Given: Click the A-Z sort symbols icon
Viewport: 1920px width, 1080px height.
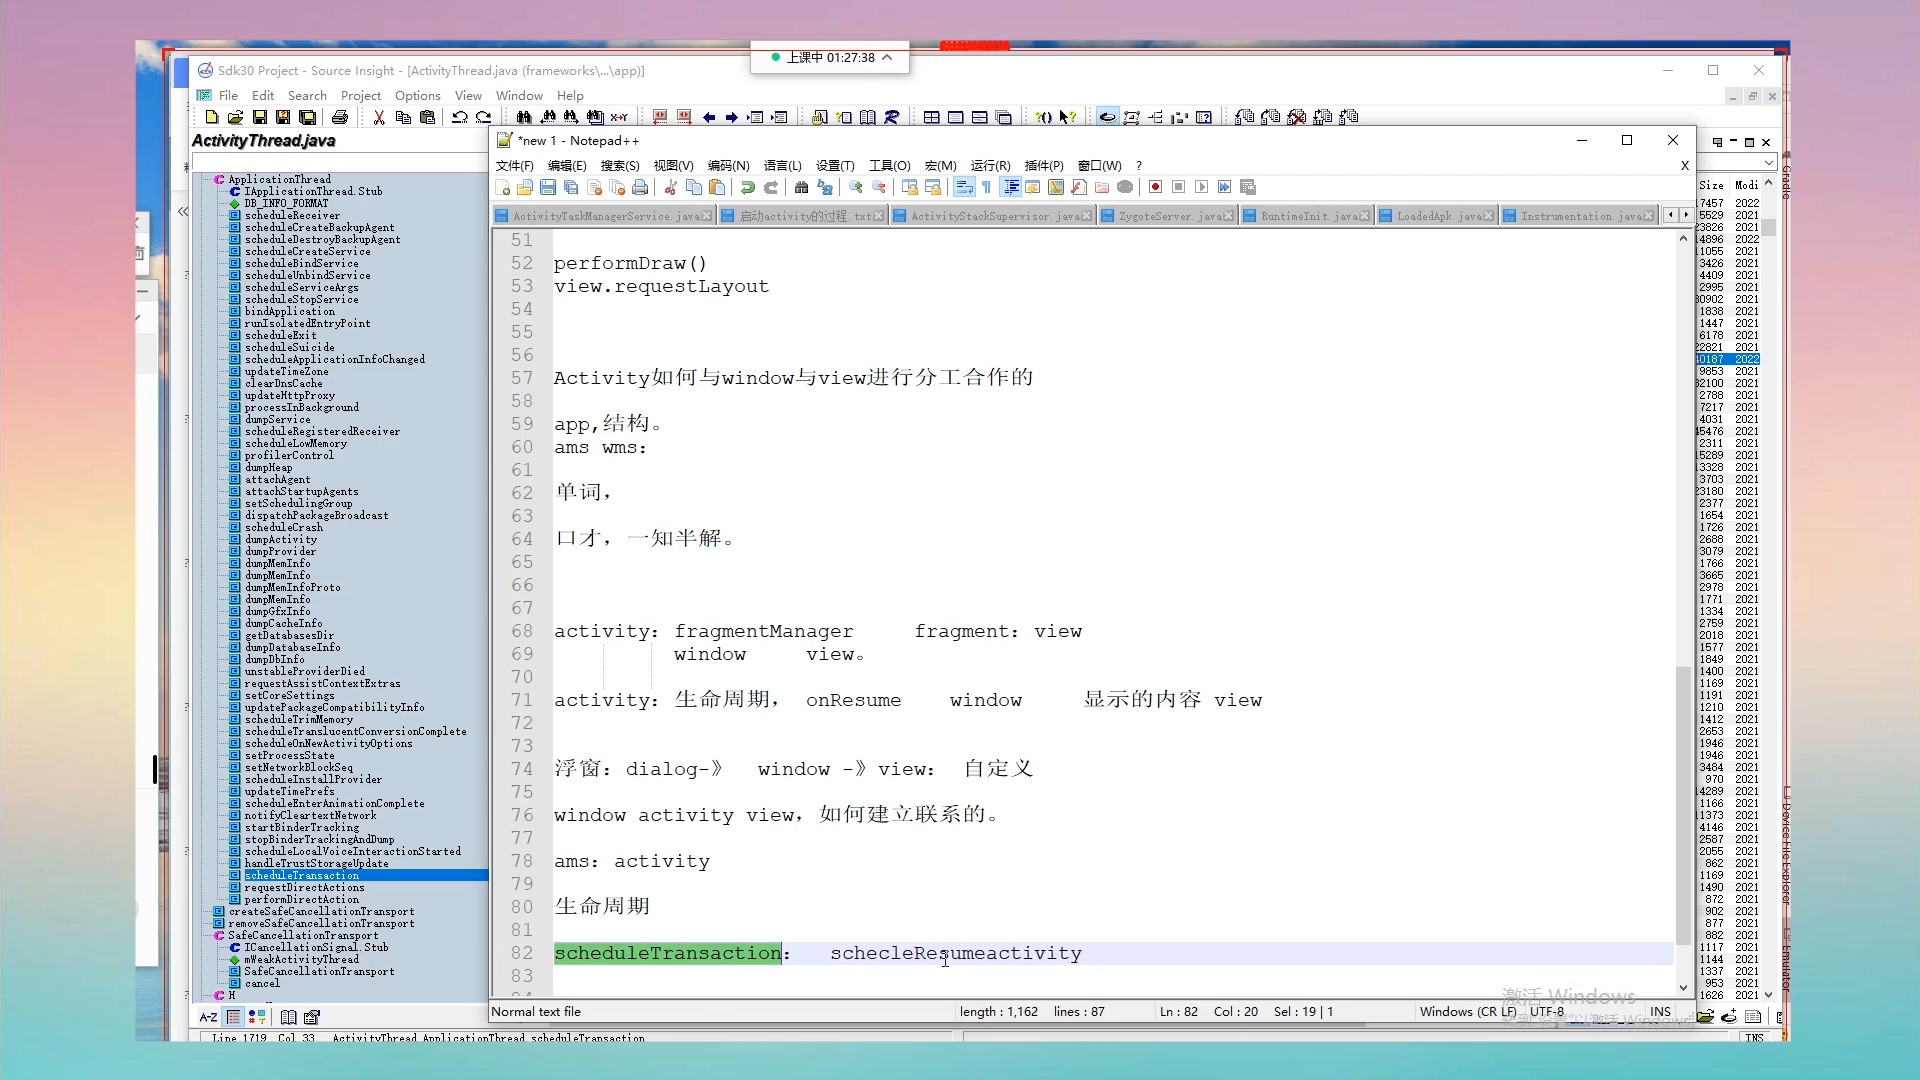Looking at the screenshot, I should point(208,1017).
